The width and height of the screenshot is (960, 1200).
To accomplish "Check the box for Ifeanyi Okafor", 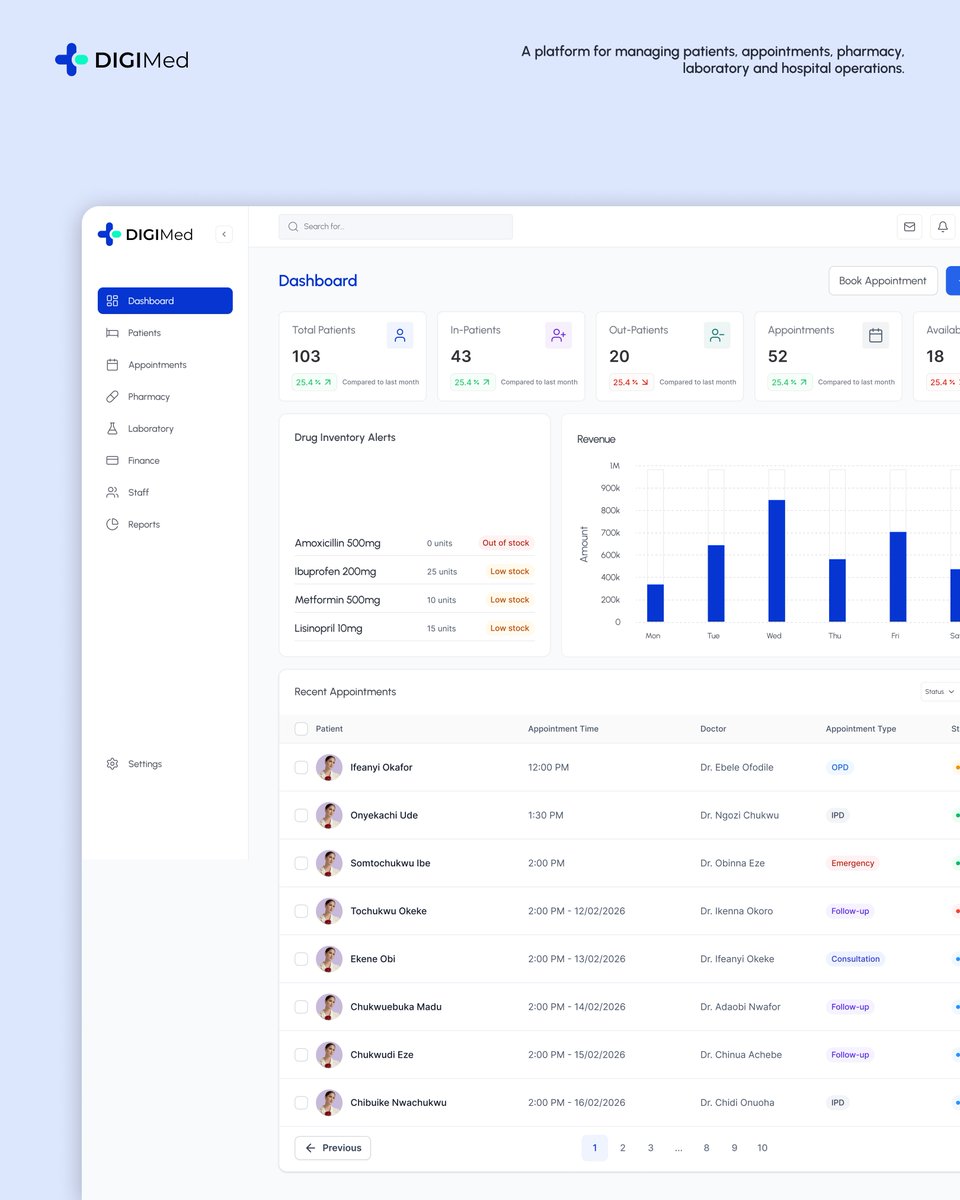I will (301, 767).
